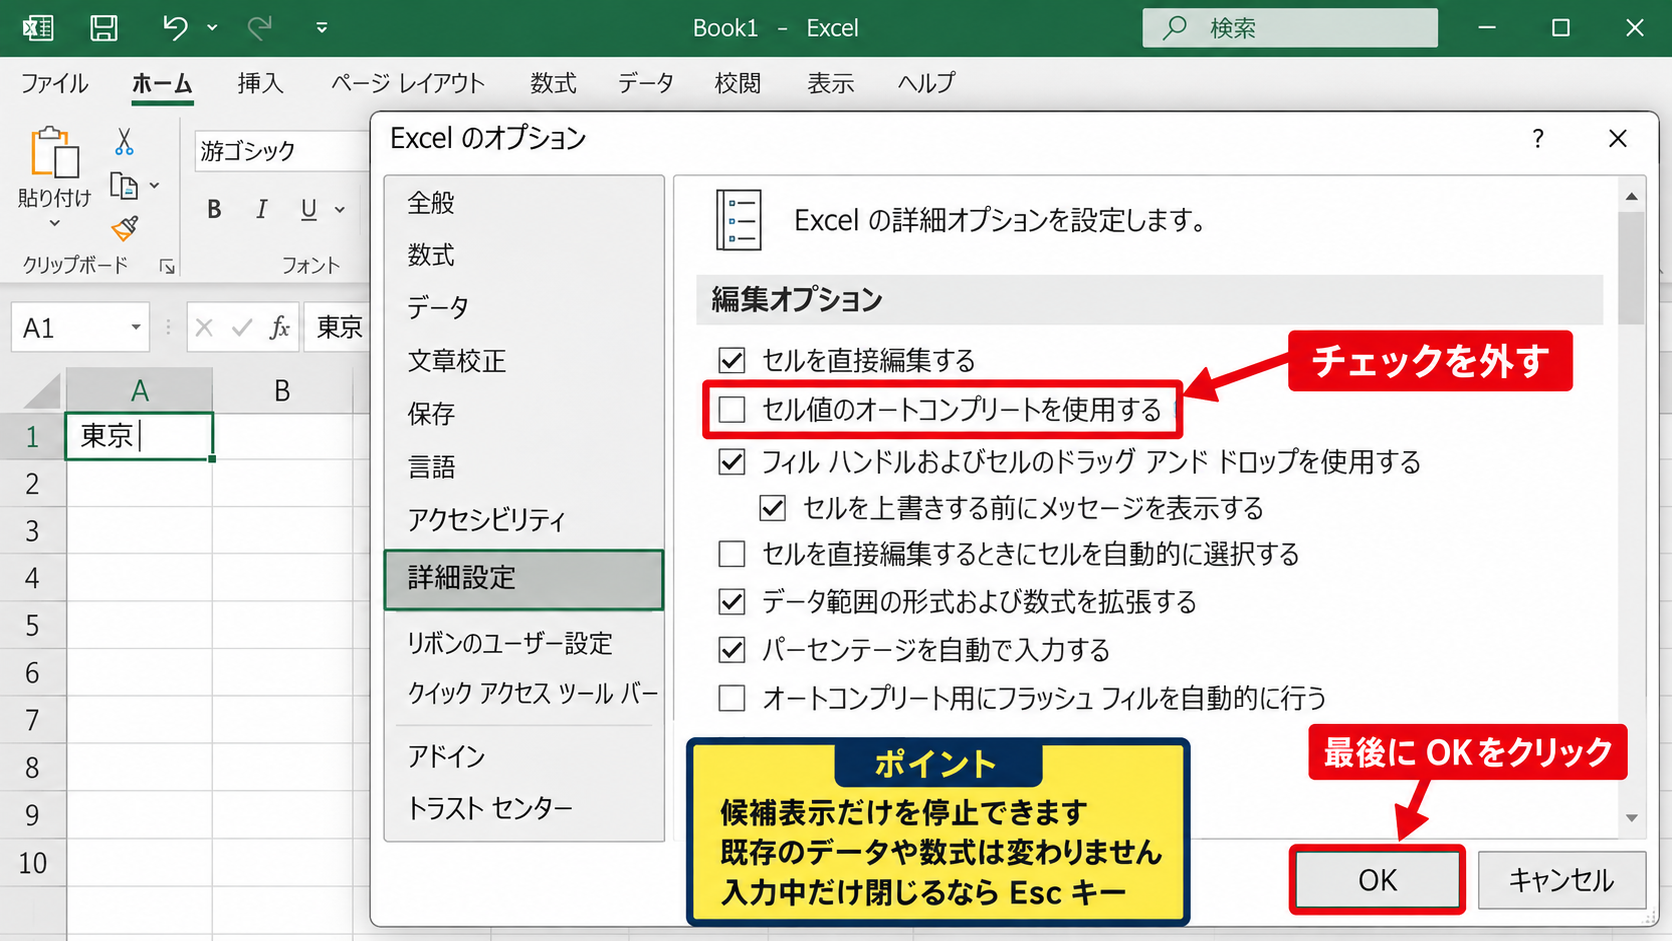Screen dimensions: 1672x941
Task: Click the options dialog help question mark
Action: (1538, 139)
